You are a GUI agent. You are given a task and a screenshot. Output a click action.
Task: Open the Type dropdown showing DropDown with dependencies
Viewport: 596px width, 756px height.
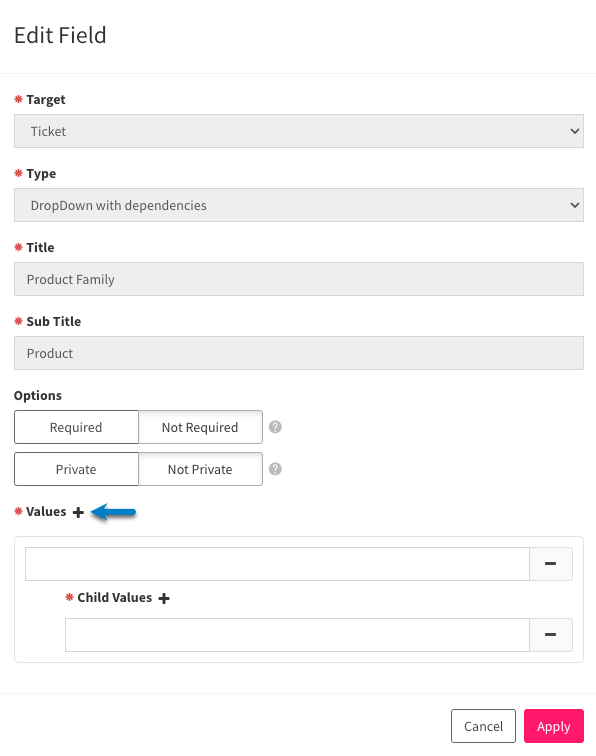click(299, 205)
